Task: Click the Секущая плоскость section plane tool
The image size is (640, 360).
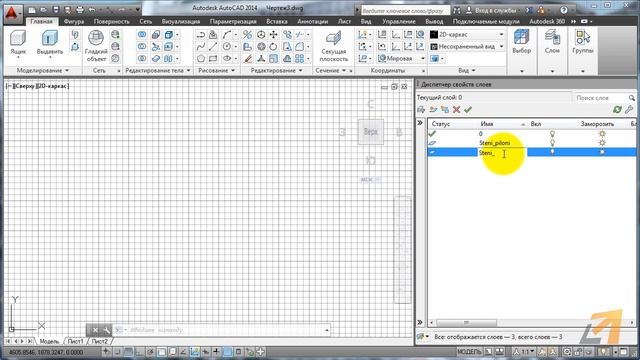Action: (333, 46)
